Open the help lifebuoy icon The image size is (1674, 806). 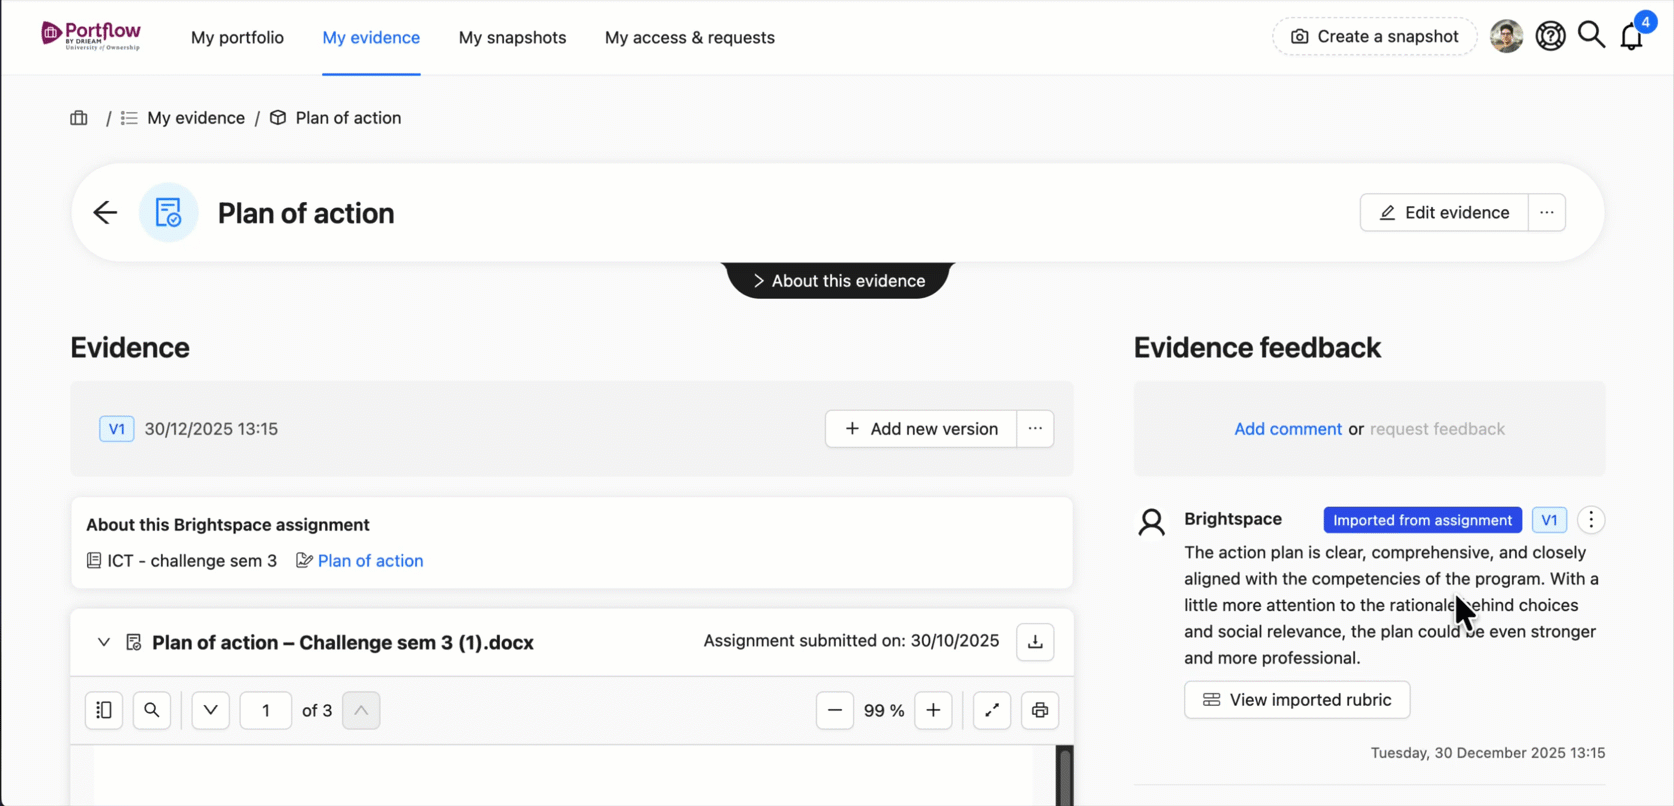click(1550, 37)
